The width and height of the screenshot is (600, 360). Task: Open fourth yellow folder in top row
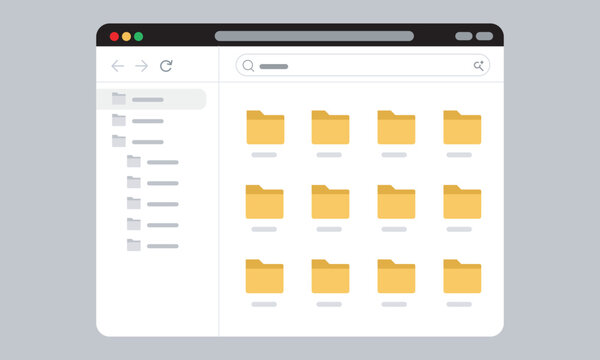click(462, 127)
